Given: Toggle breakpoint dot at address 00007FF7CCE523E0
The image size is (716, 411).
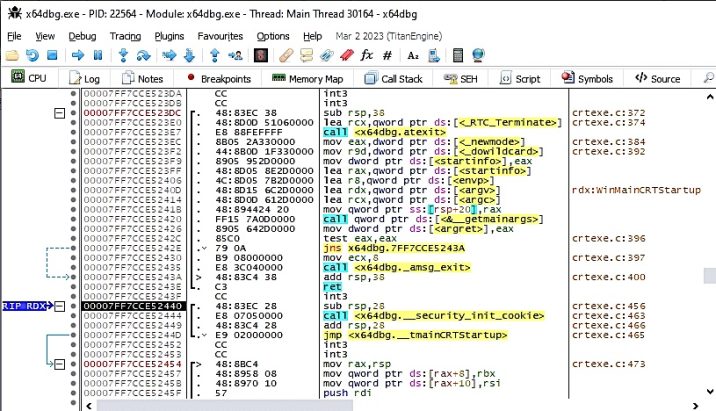Looking at the screenshot, I should click(x=75, y=123).
